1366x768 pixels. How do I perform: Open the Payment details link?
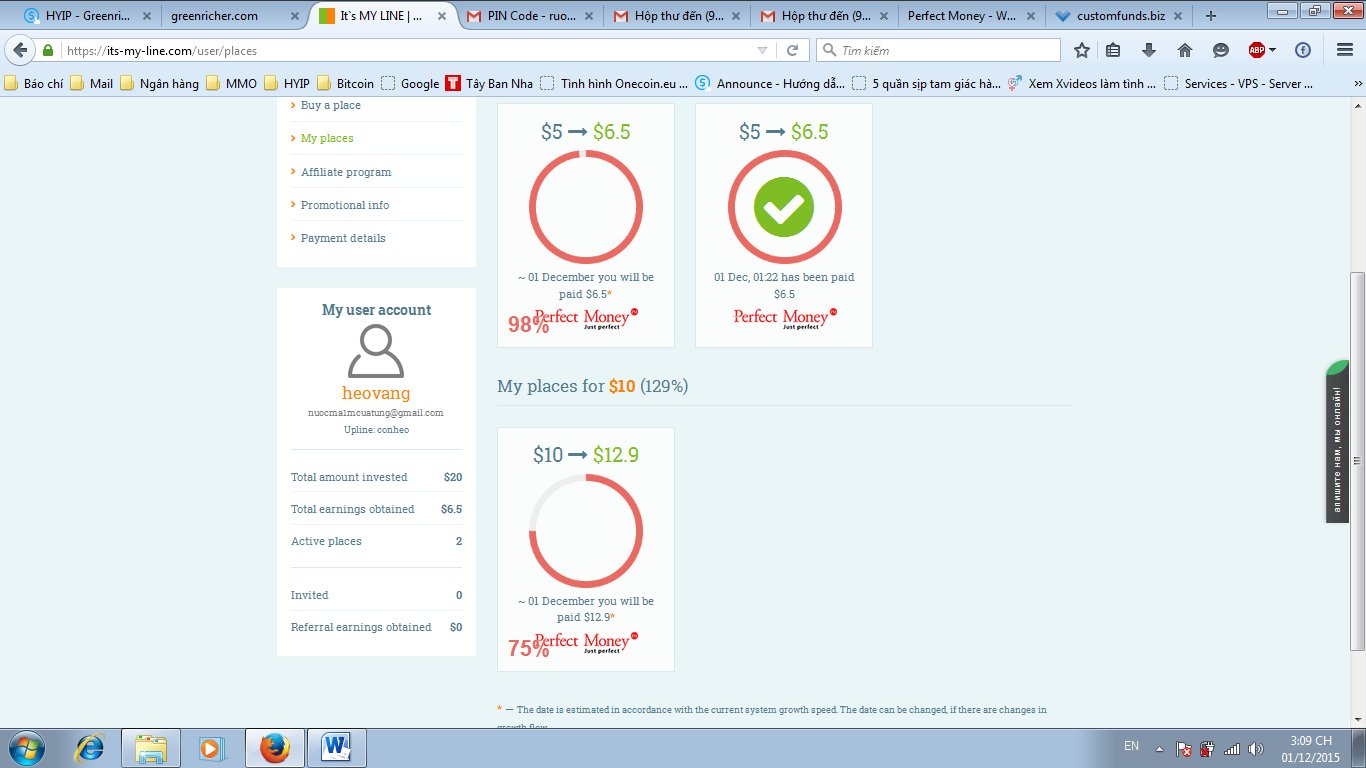(343, 238)
